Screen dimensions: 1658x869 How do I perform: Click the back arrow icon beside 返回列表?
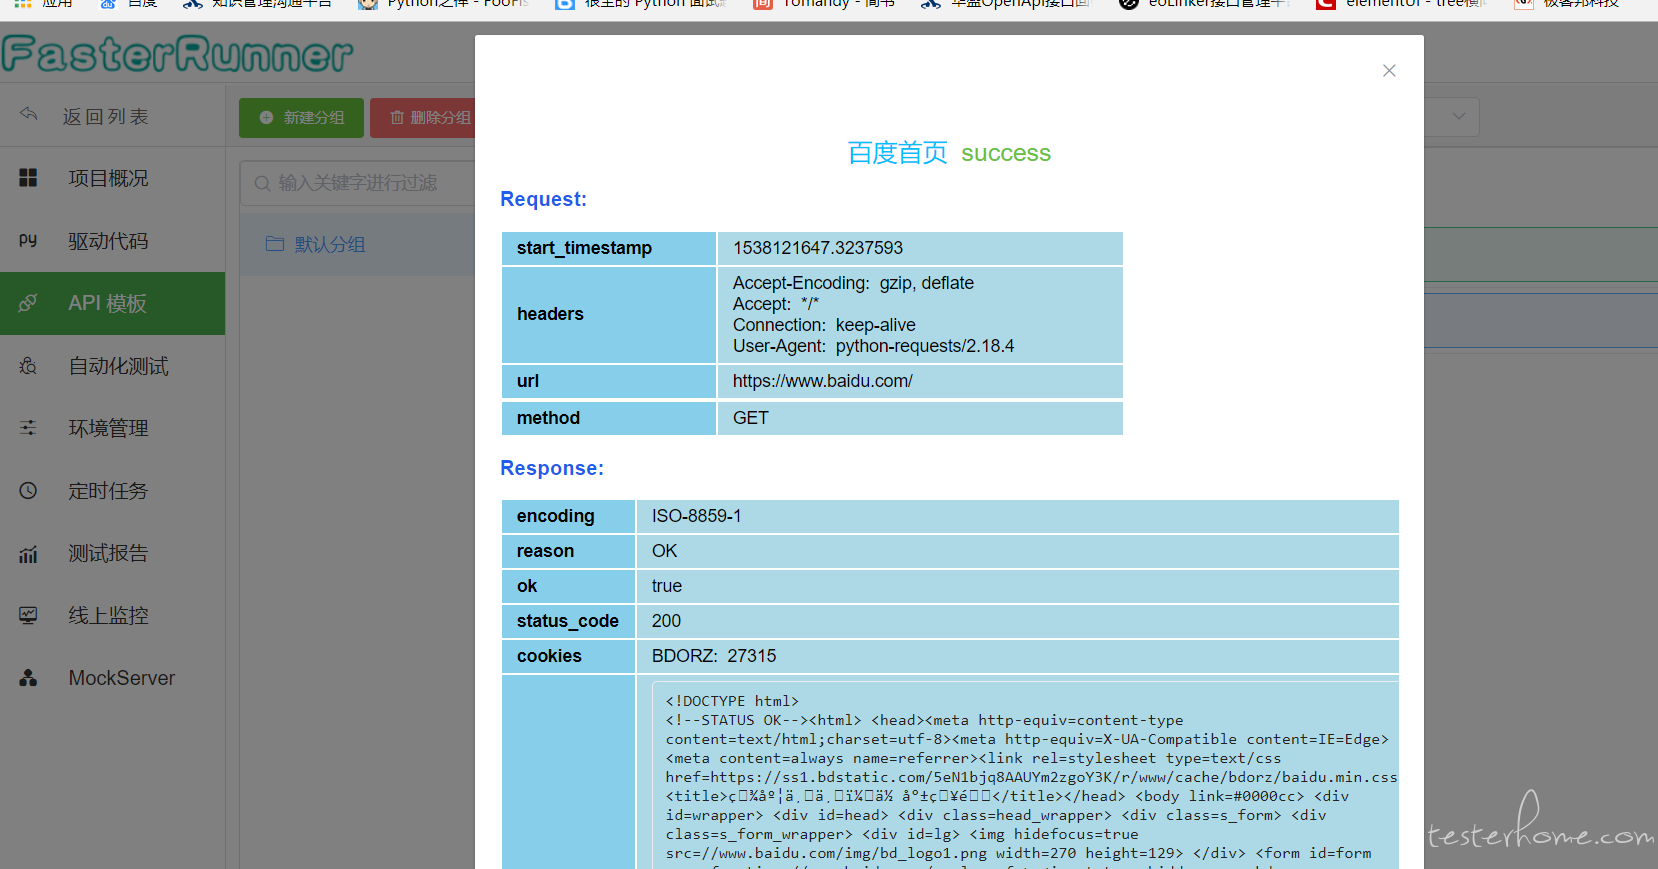28,115
